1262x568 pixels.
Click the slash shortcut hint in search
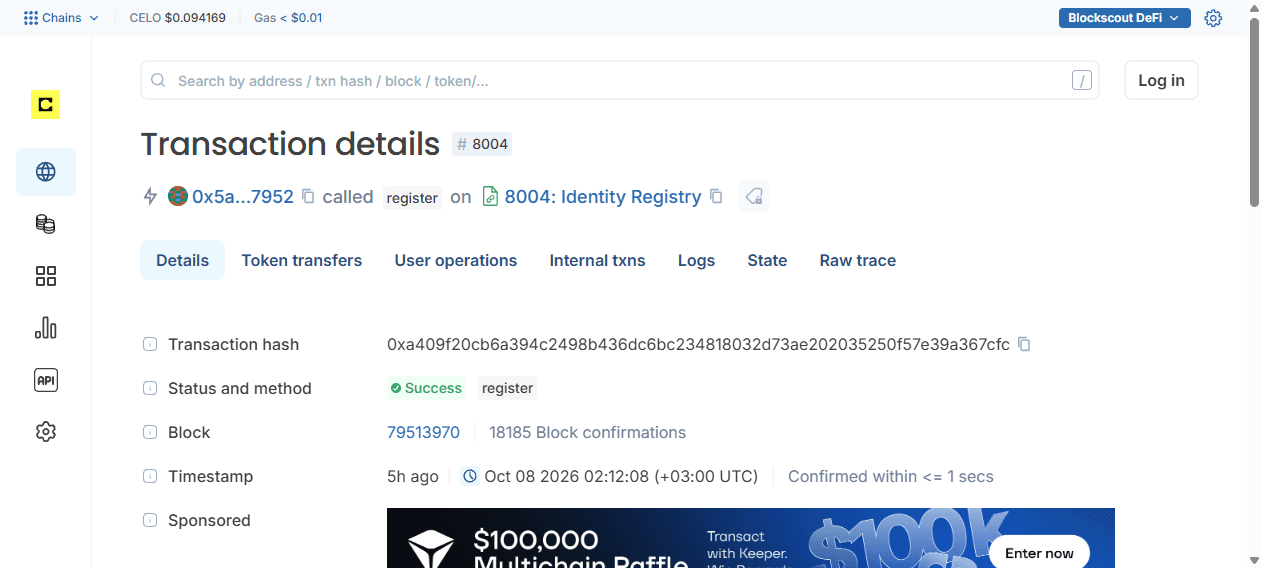(1081, 81)
